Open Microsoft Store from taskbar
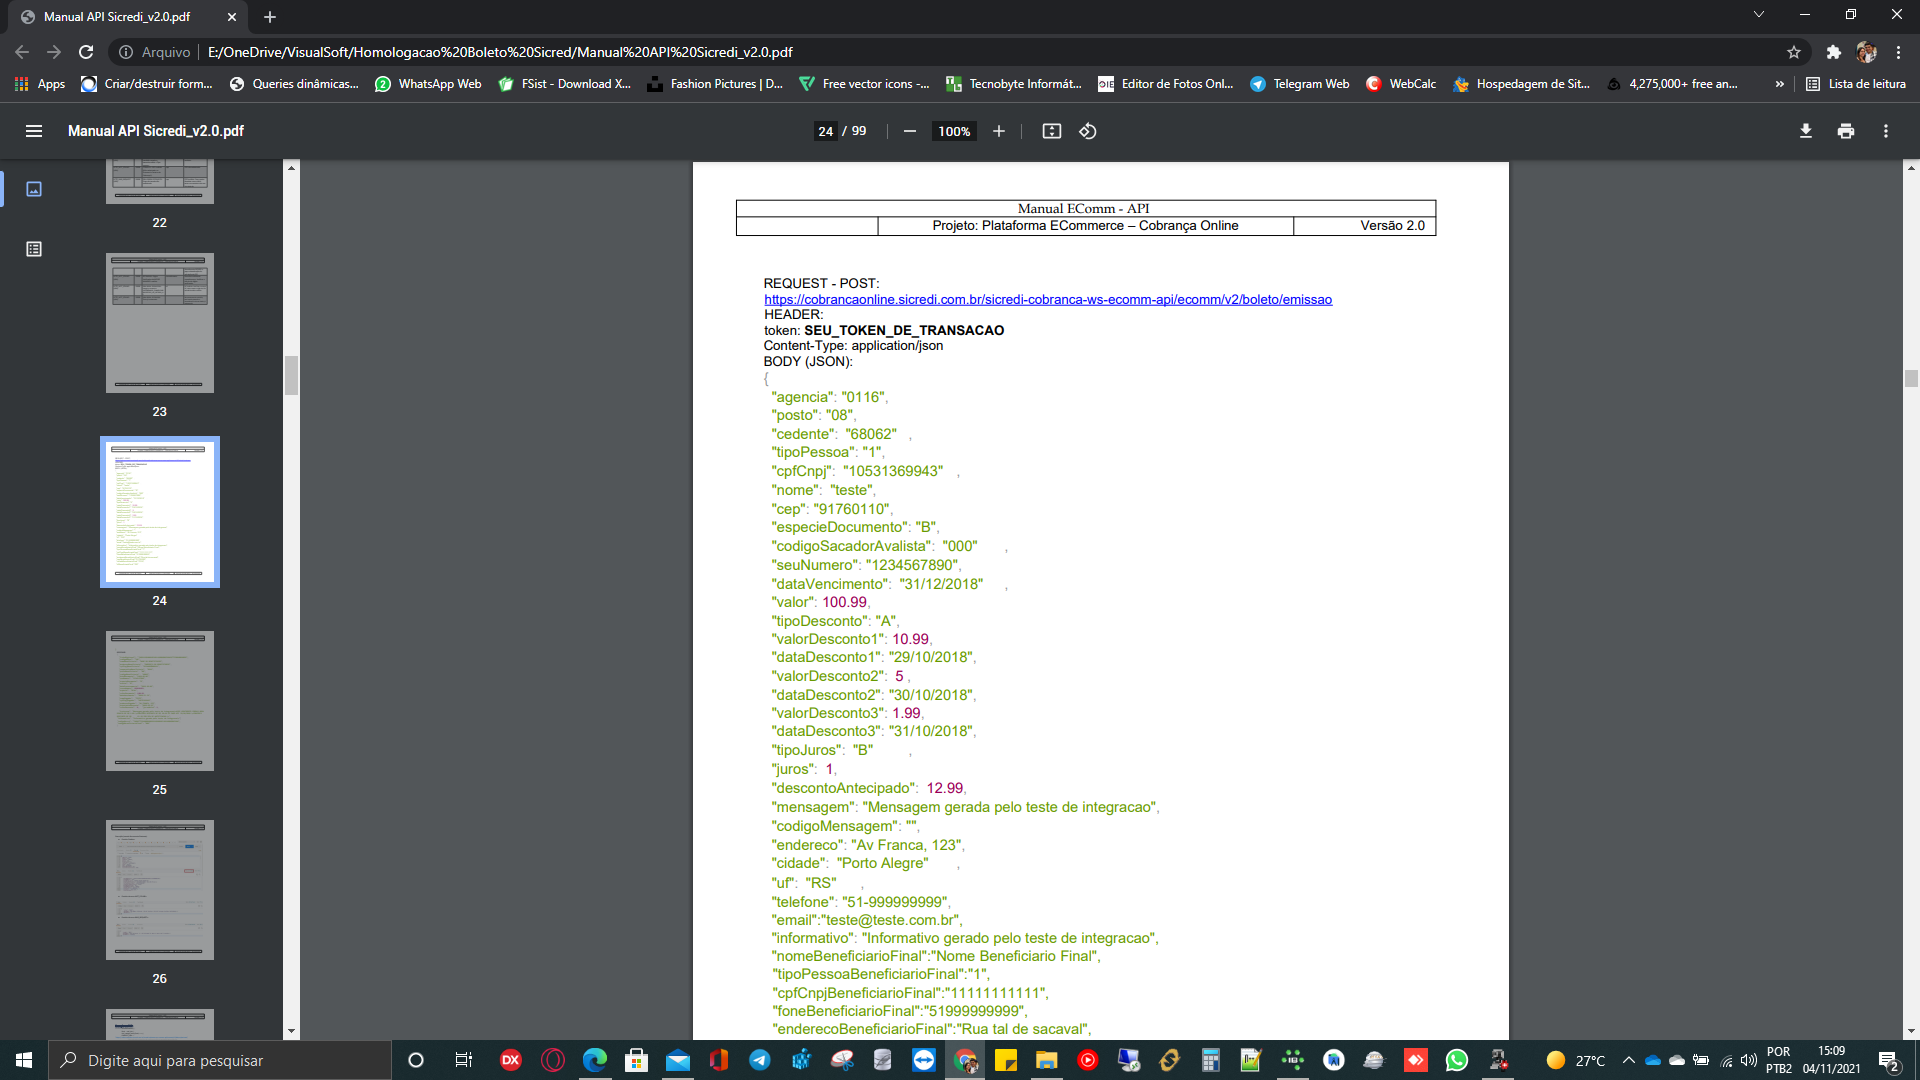 (x=636, y=1060)
